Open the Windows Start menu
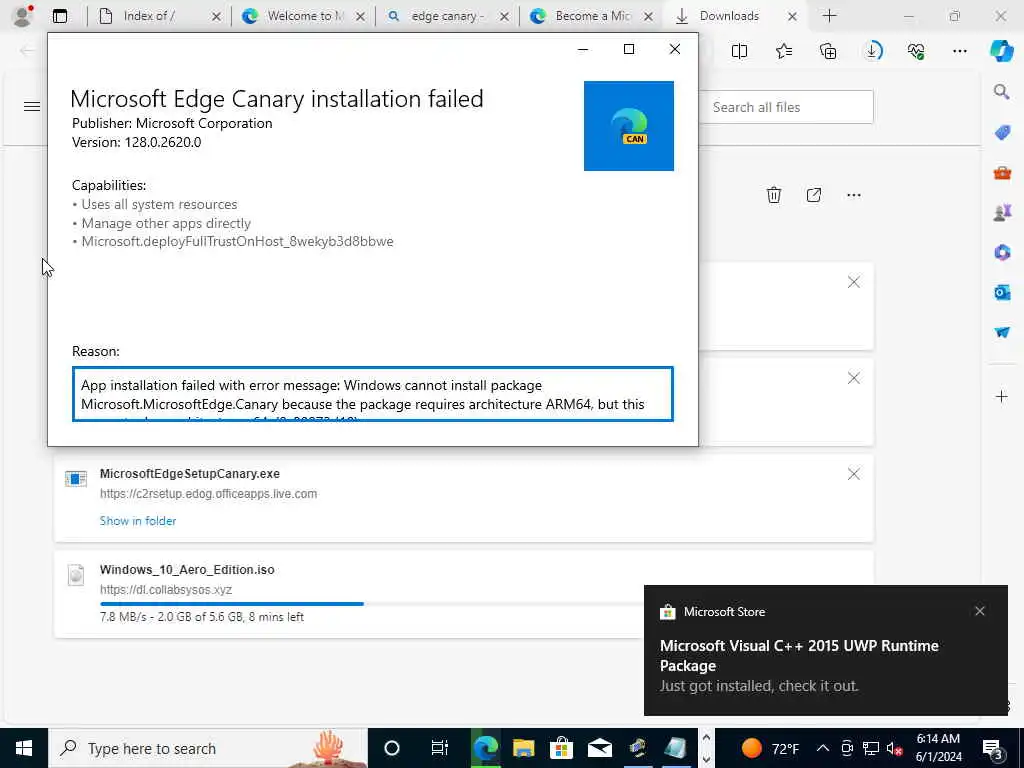Screen dimensions: 1024x768 click(24, 748)
